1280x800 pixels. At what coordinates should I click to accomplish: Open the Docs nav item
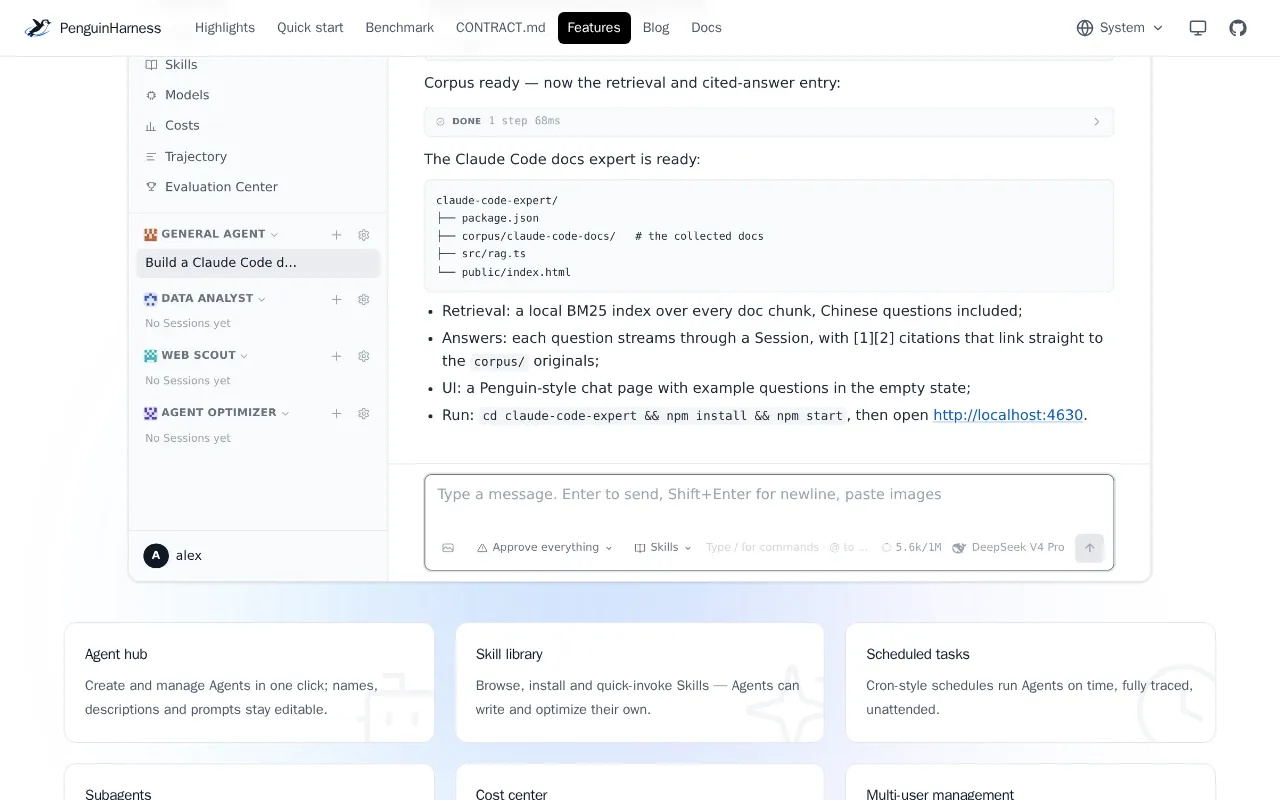tap(706, 28)
